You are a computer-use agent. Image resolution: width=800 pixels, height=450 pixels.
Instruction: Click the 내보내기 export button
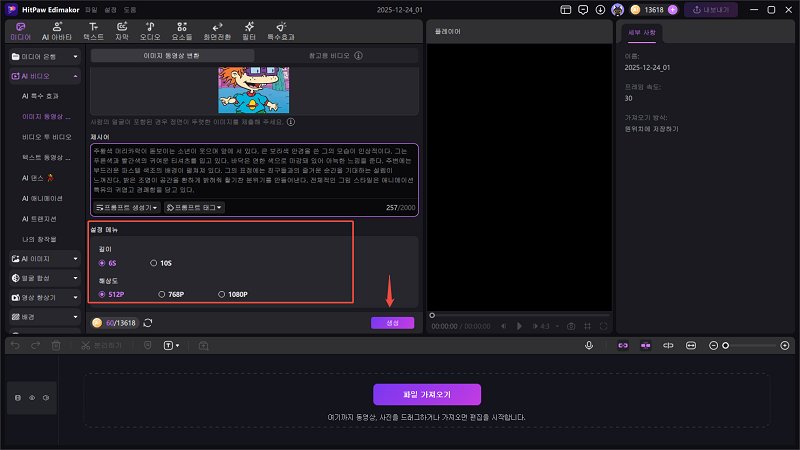711,10
